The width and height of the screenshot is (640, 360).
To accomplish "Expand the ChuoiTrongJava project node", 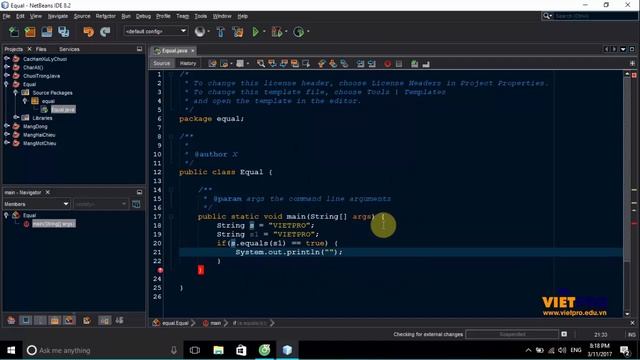I will [x=7, y=76].
